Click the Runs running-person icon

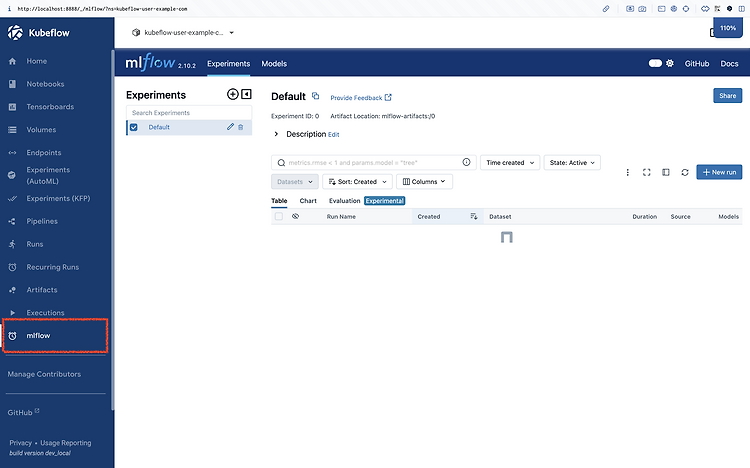(x=12, y=244)
